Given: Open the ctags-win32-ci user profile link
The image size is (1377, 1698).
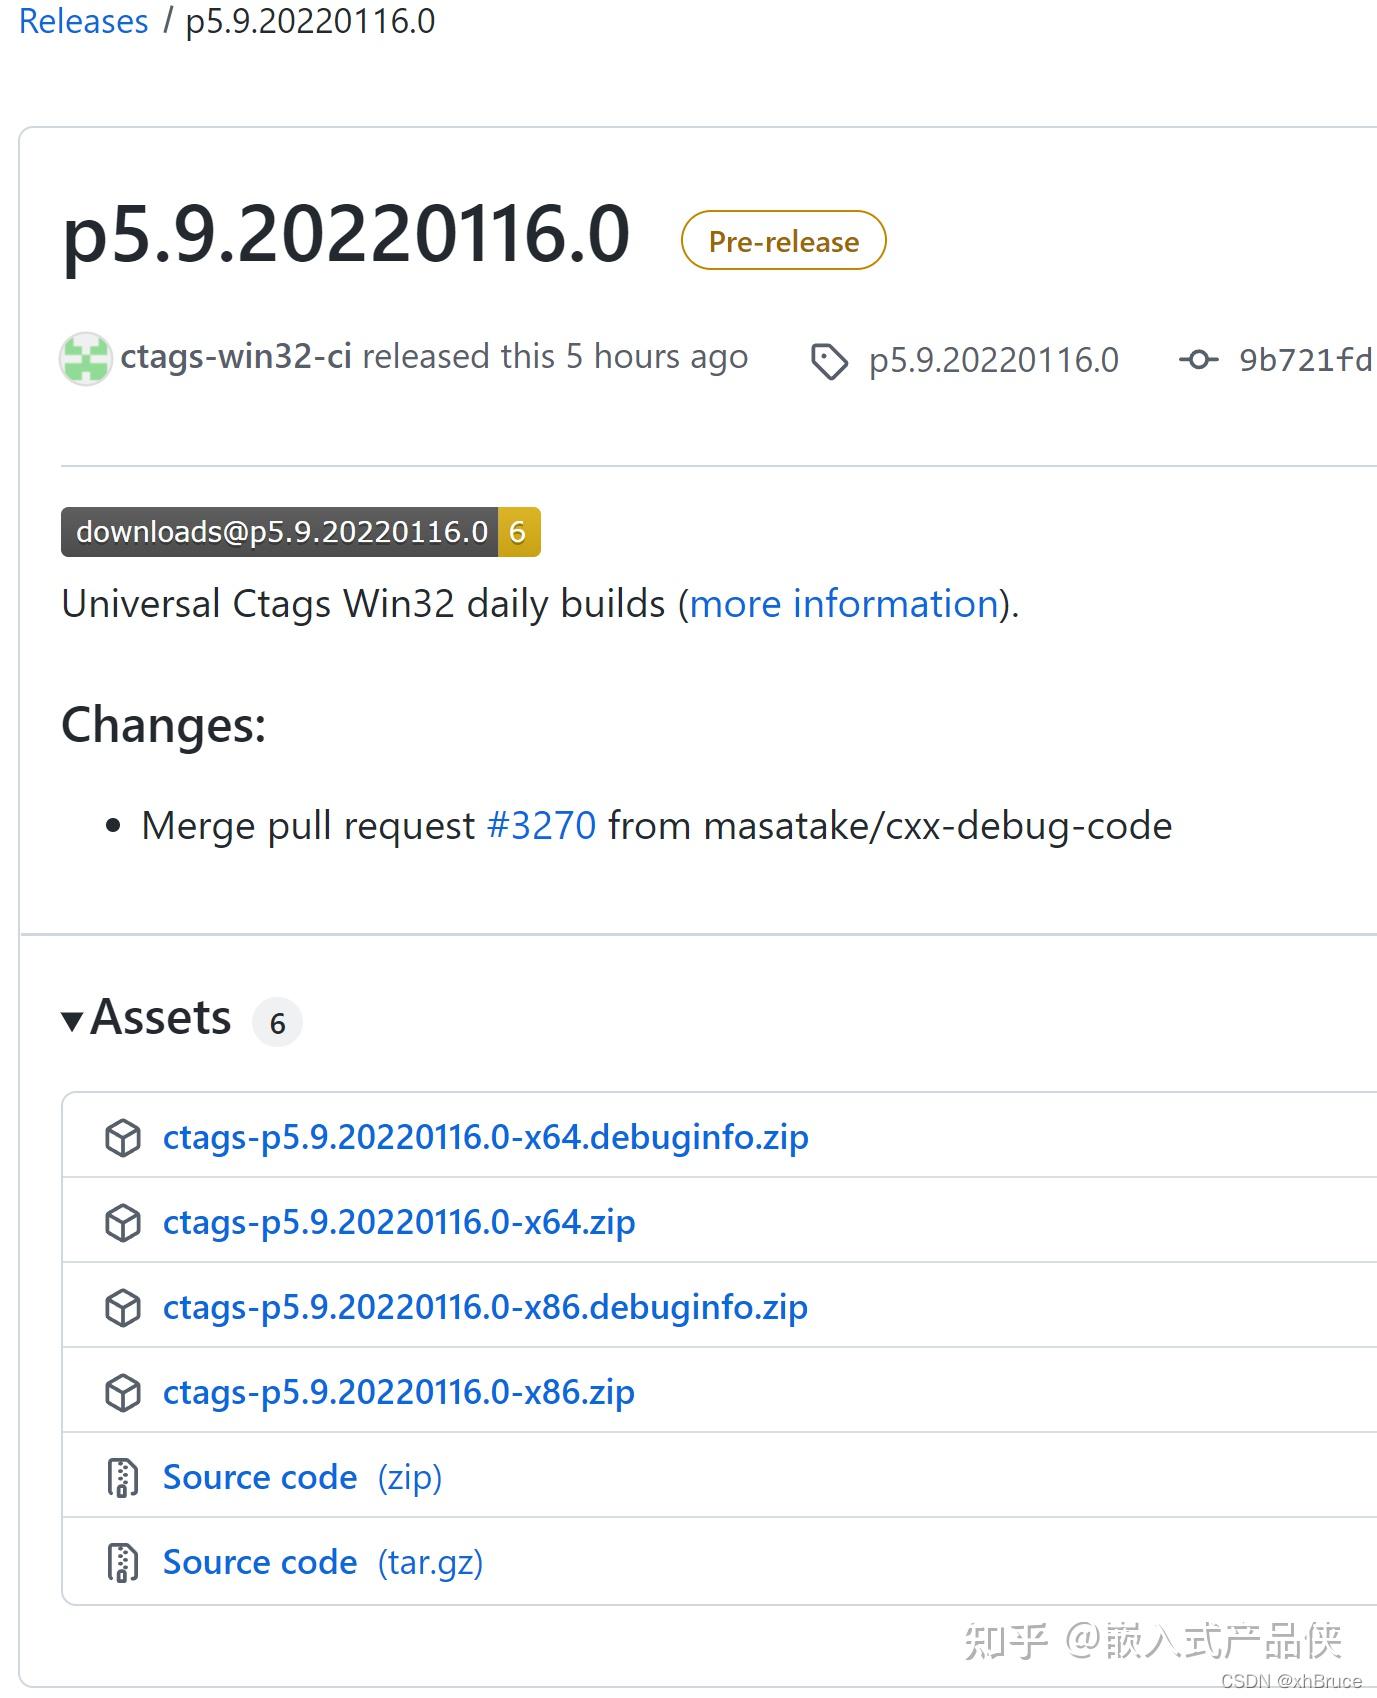Looking at the screenshot, I should tap(236, 357).
